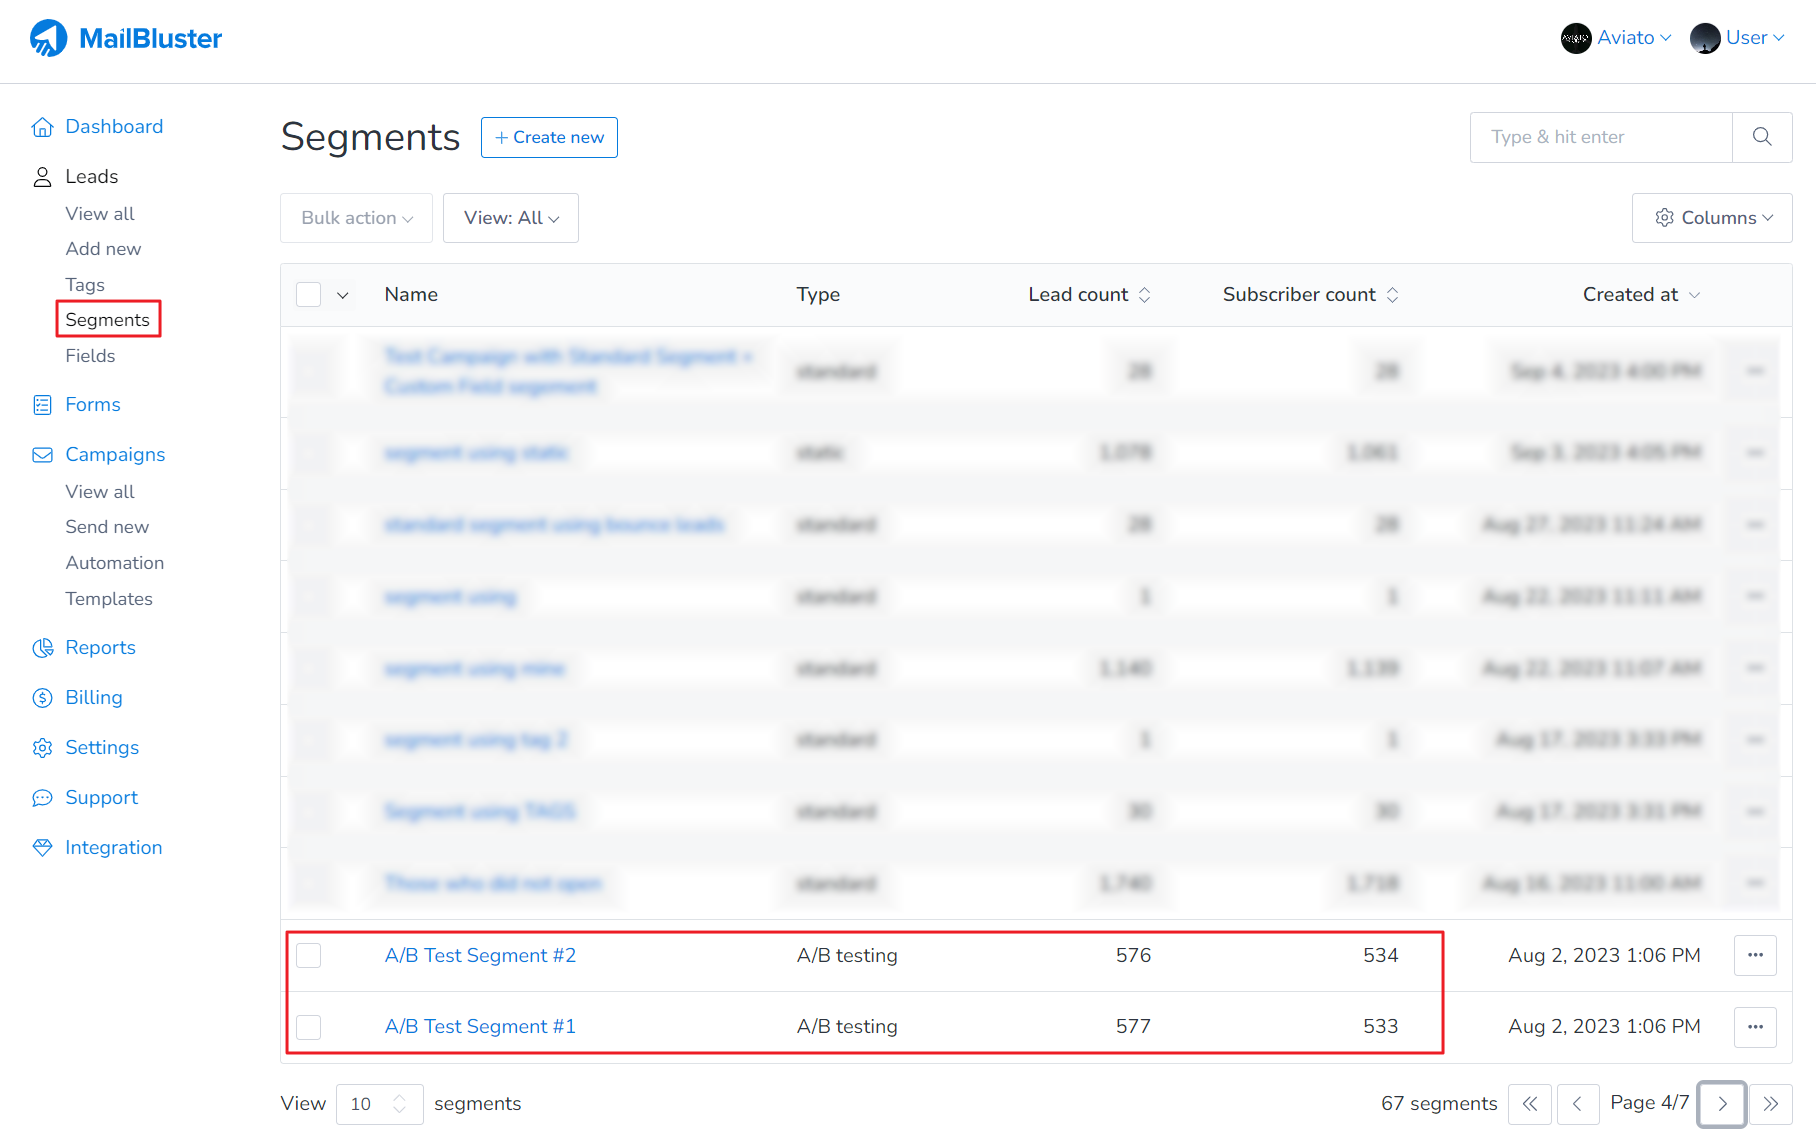Jump to last page arrow
The width and height of the screenshot is (1816, 1147).
tap(1771, 1104)
